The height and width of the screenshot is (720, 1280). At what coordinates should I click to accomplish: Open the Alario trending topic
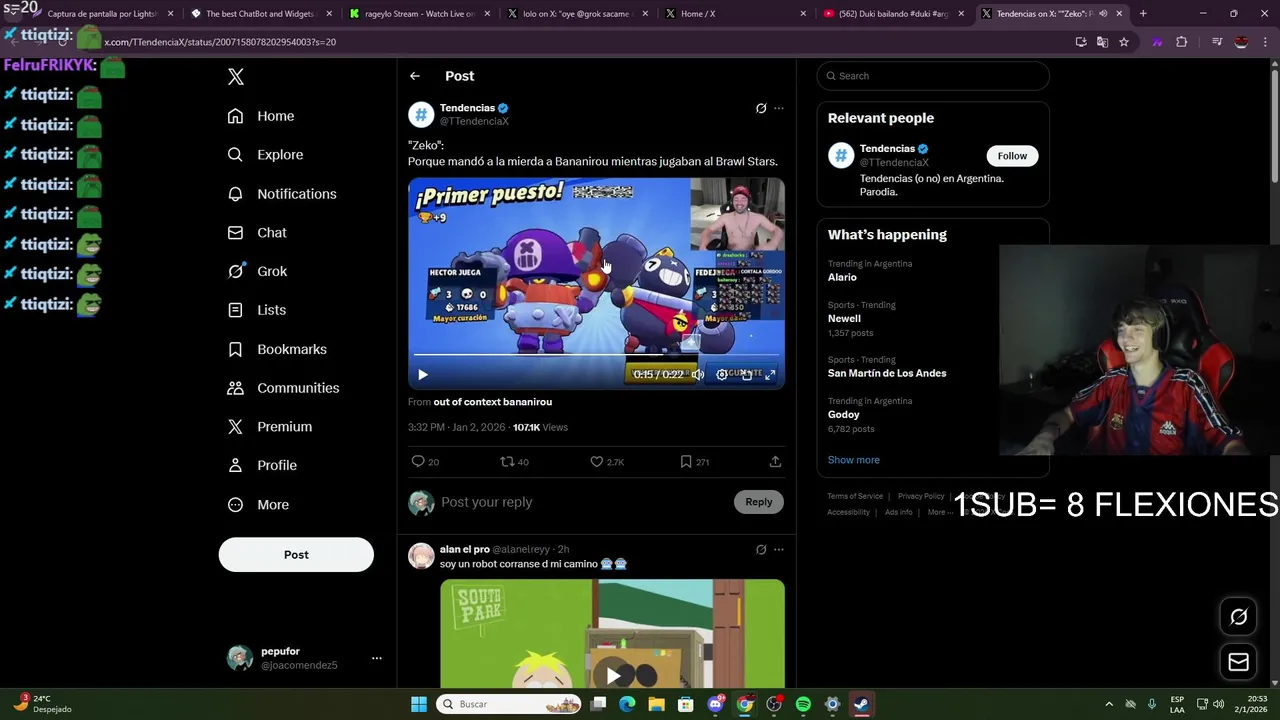click(842, 277)
